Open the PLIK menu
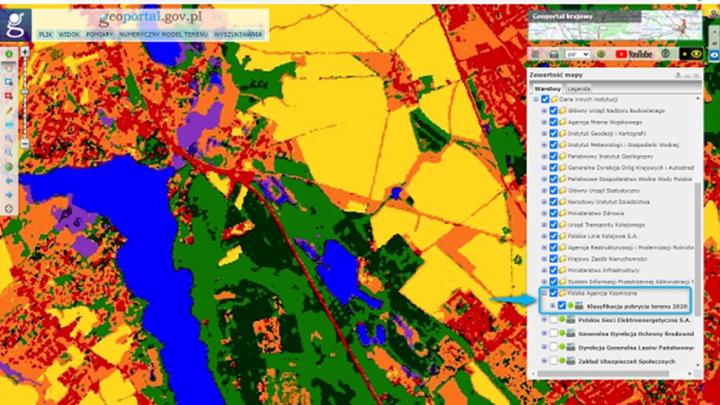Viewport: 720px width, 405px height. [x=45, y=34]
